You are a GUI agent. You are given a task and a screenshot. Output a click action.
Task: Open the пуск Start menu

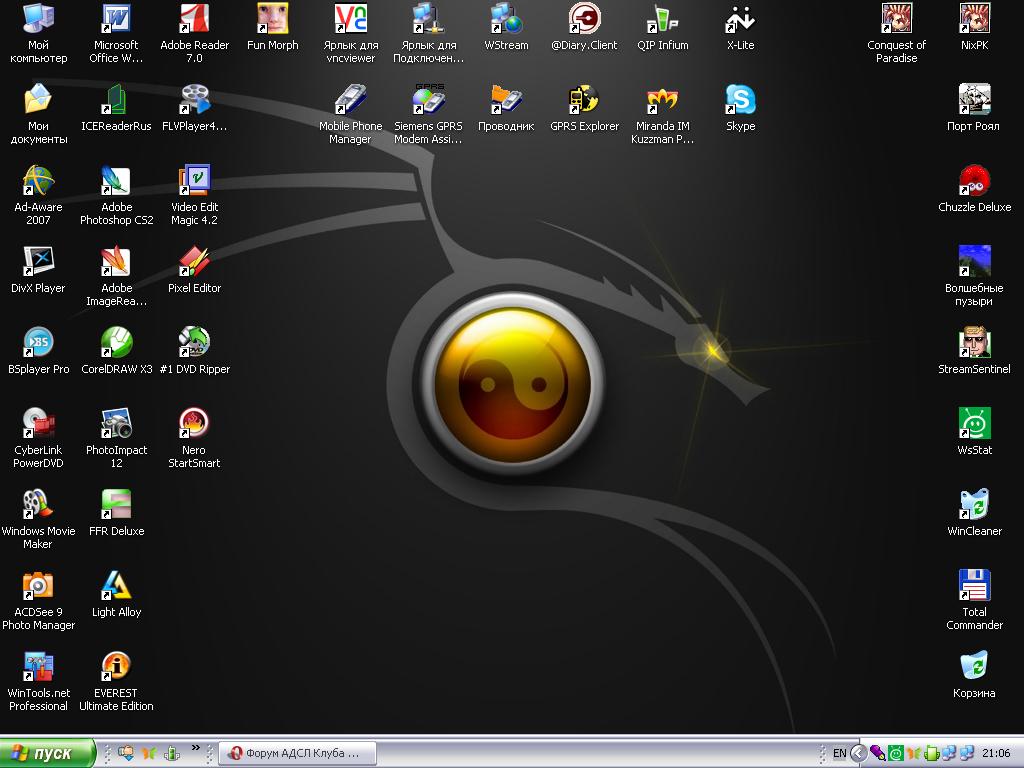pyautogui.click(x=47, y=753)
